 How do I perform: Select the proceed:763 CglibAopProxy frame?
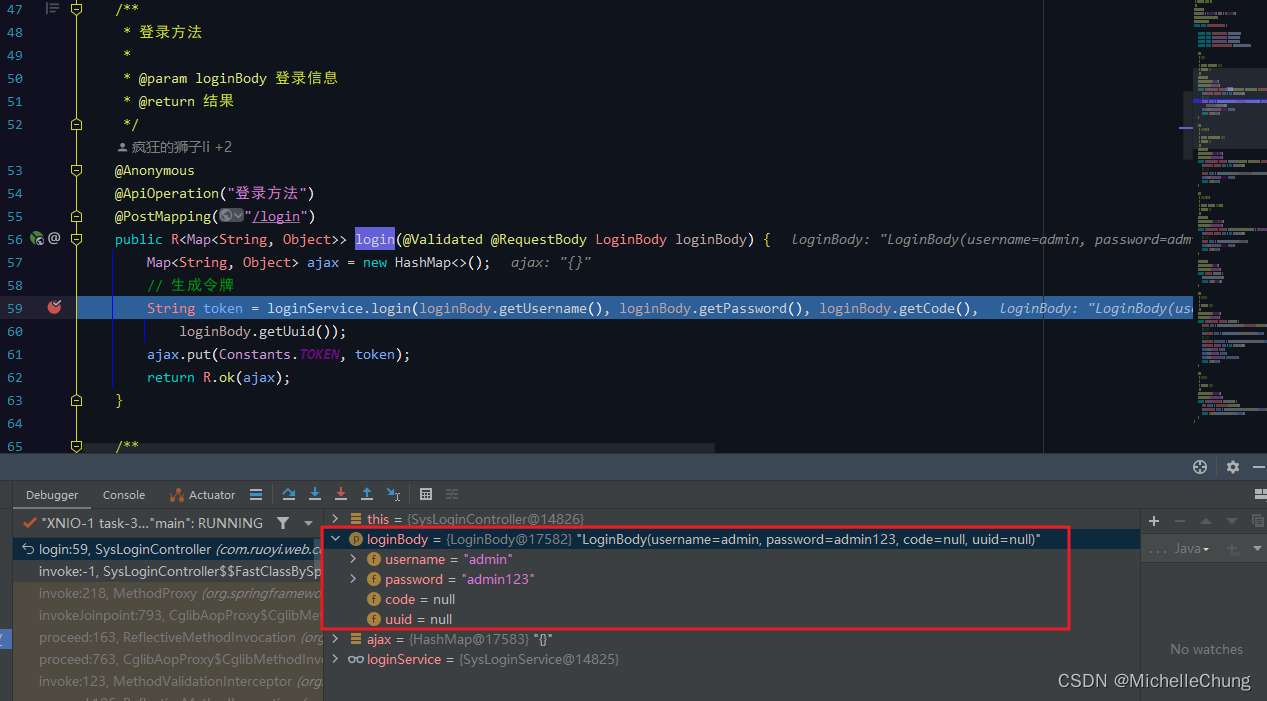click(168, 659)
